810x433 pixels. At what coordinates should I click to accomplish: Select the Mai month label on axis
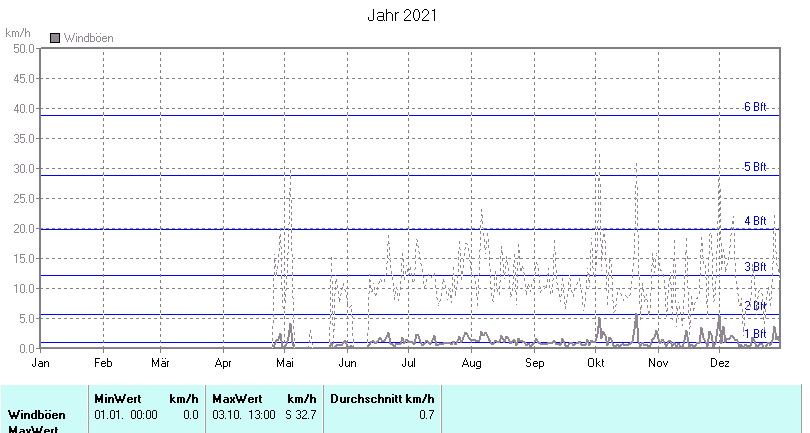286,362
